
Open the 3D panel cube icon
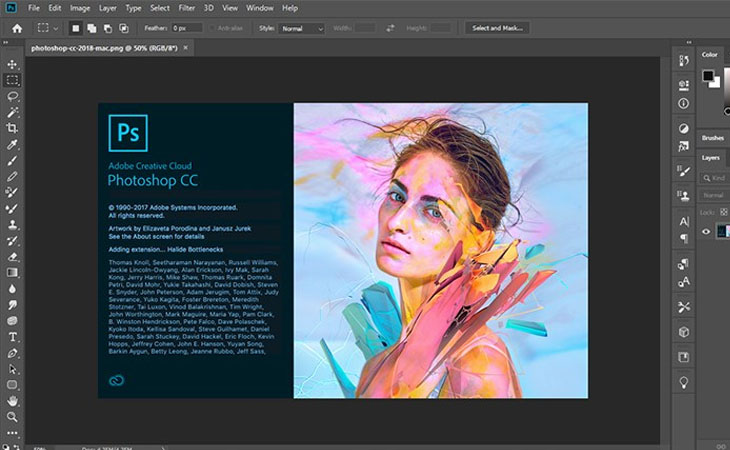[x=683, y=332]
